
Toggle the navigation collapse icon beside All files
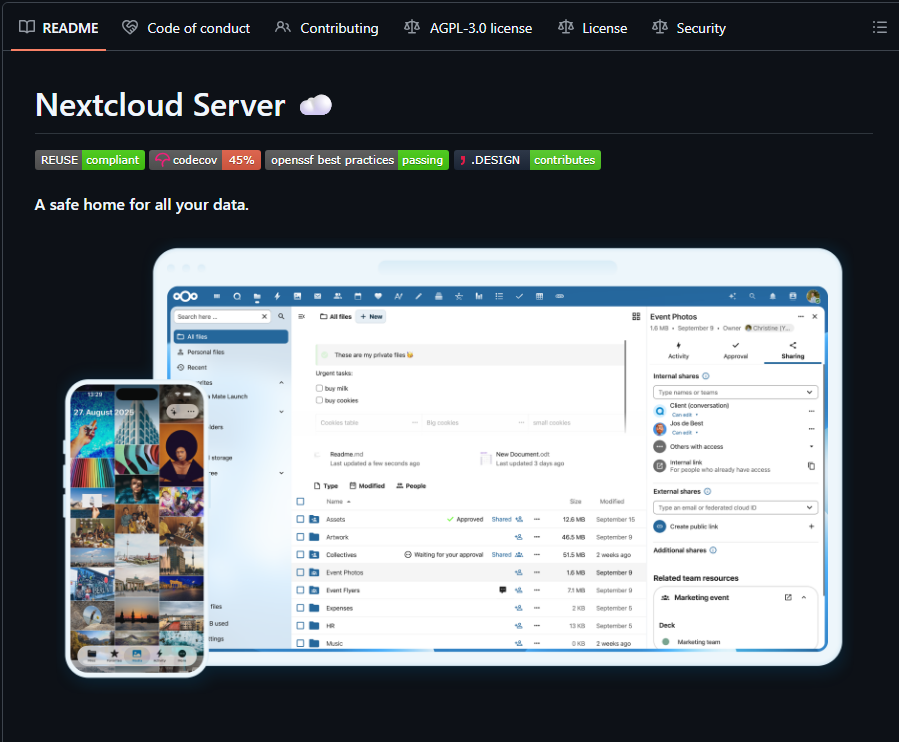[302, 317]
